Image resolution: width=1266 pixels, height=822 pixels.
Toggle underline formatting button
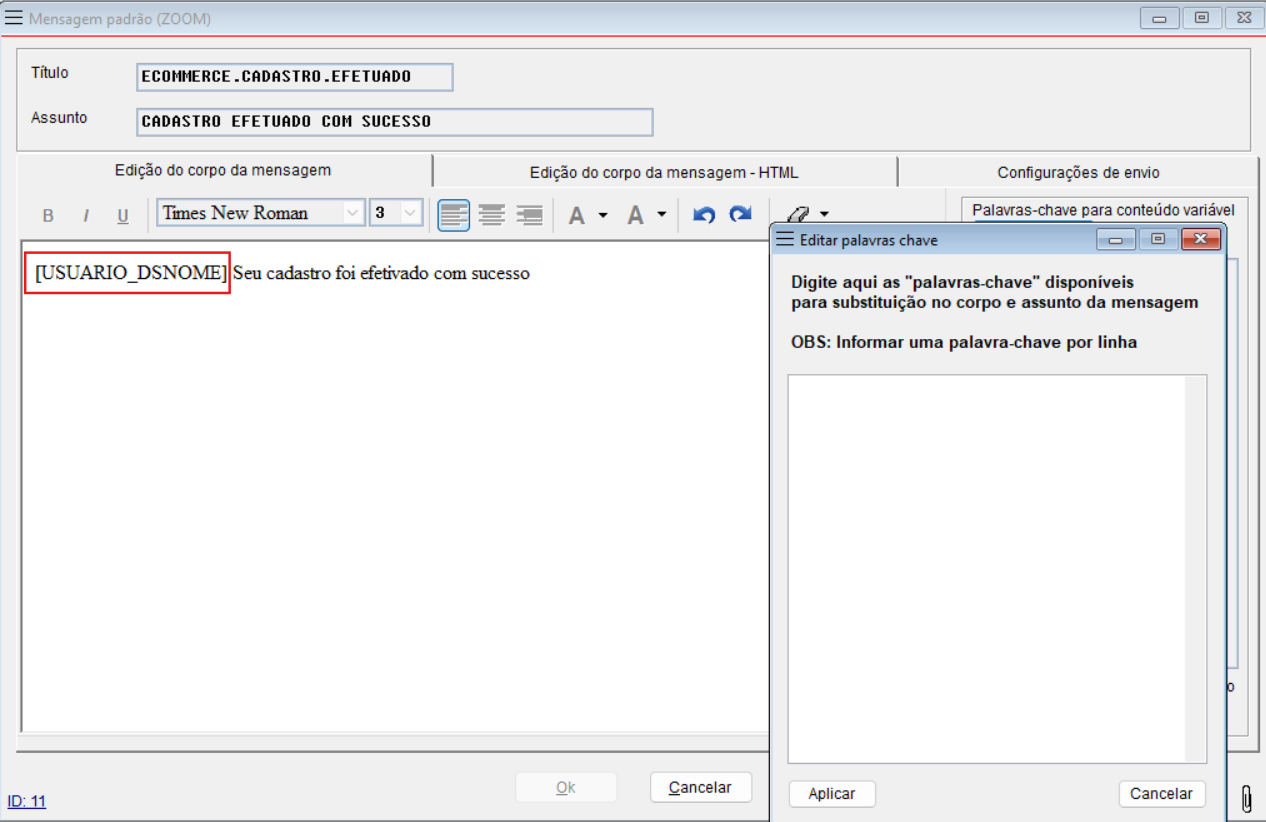[x=123, y=215]
